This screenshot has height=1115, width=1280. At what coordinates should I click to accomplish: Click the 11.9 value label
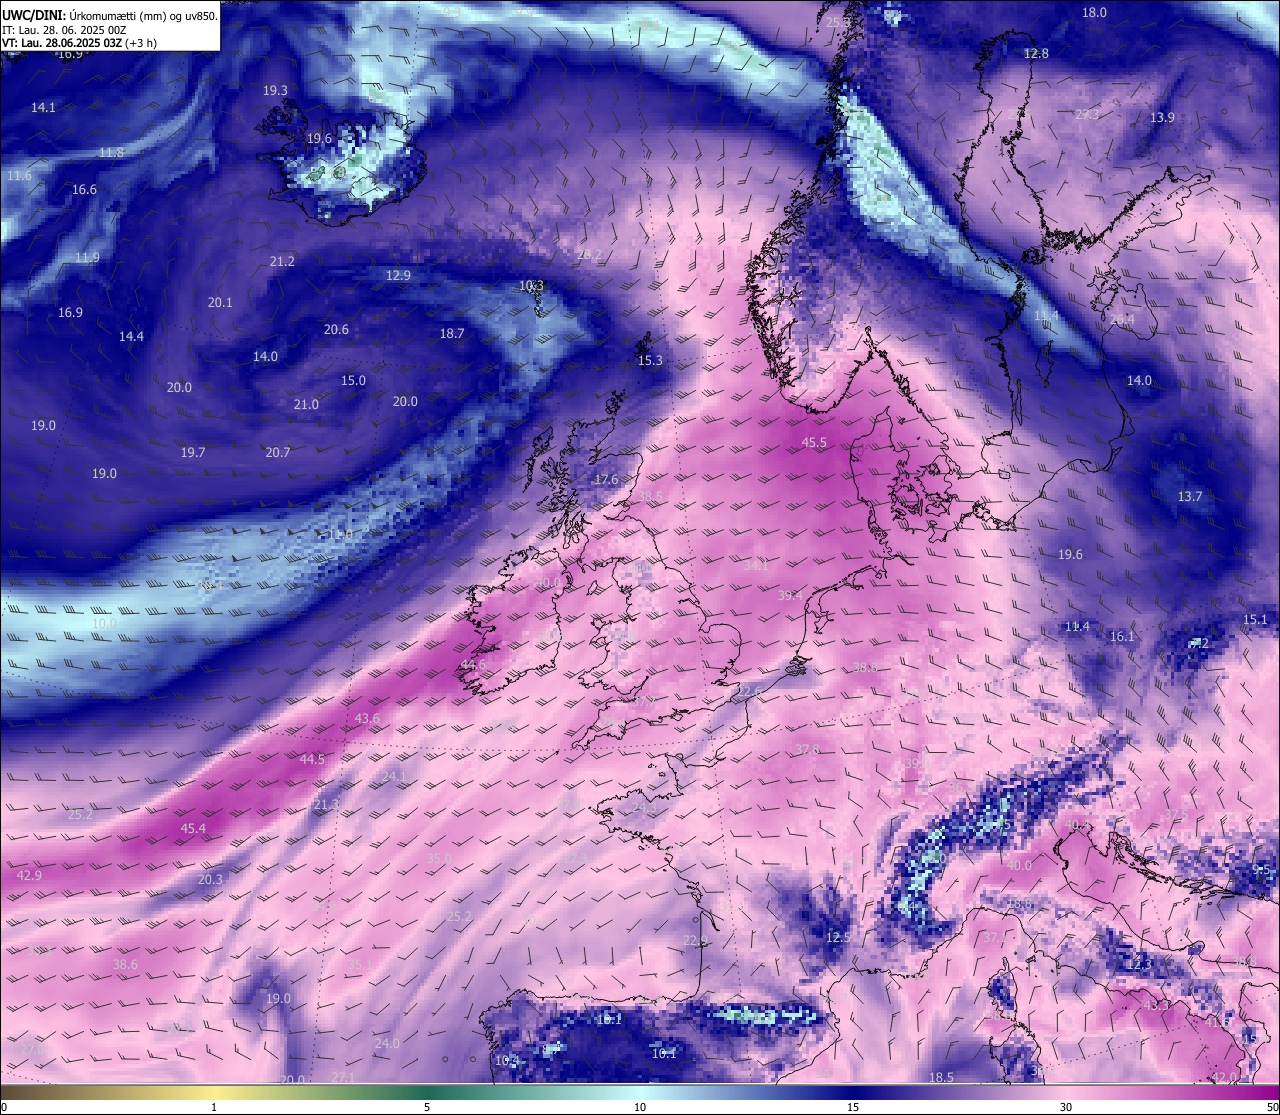tap(87, 257)
